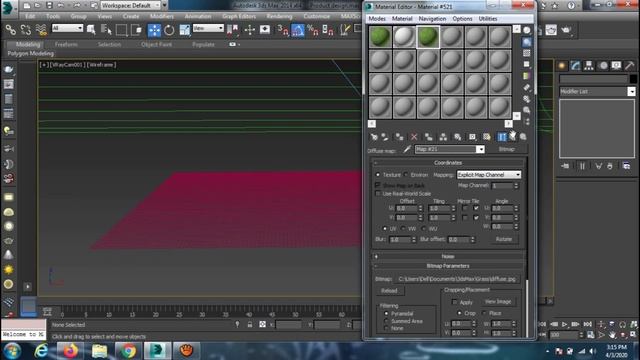Click the red X Reset Map icon
Screen dimensions: 640x360
click(x=414, y=137)
